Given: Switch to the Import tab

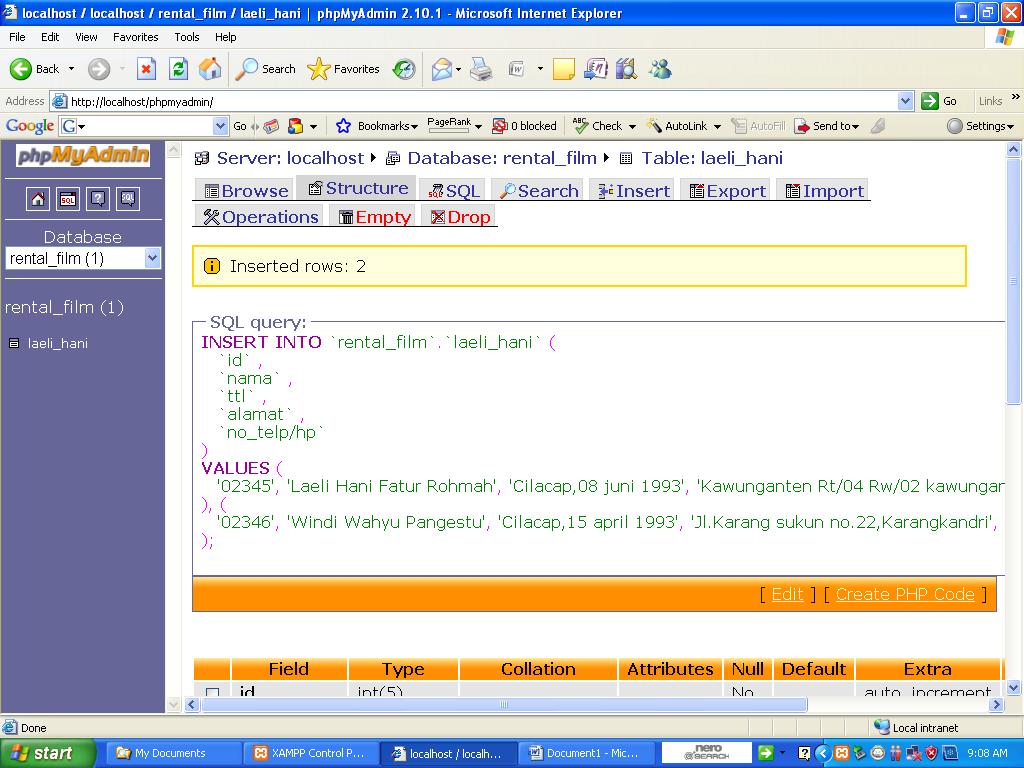Looking at the screenshot, I should pos(824,191).
